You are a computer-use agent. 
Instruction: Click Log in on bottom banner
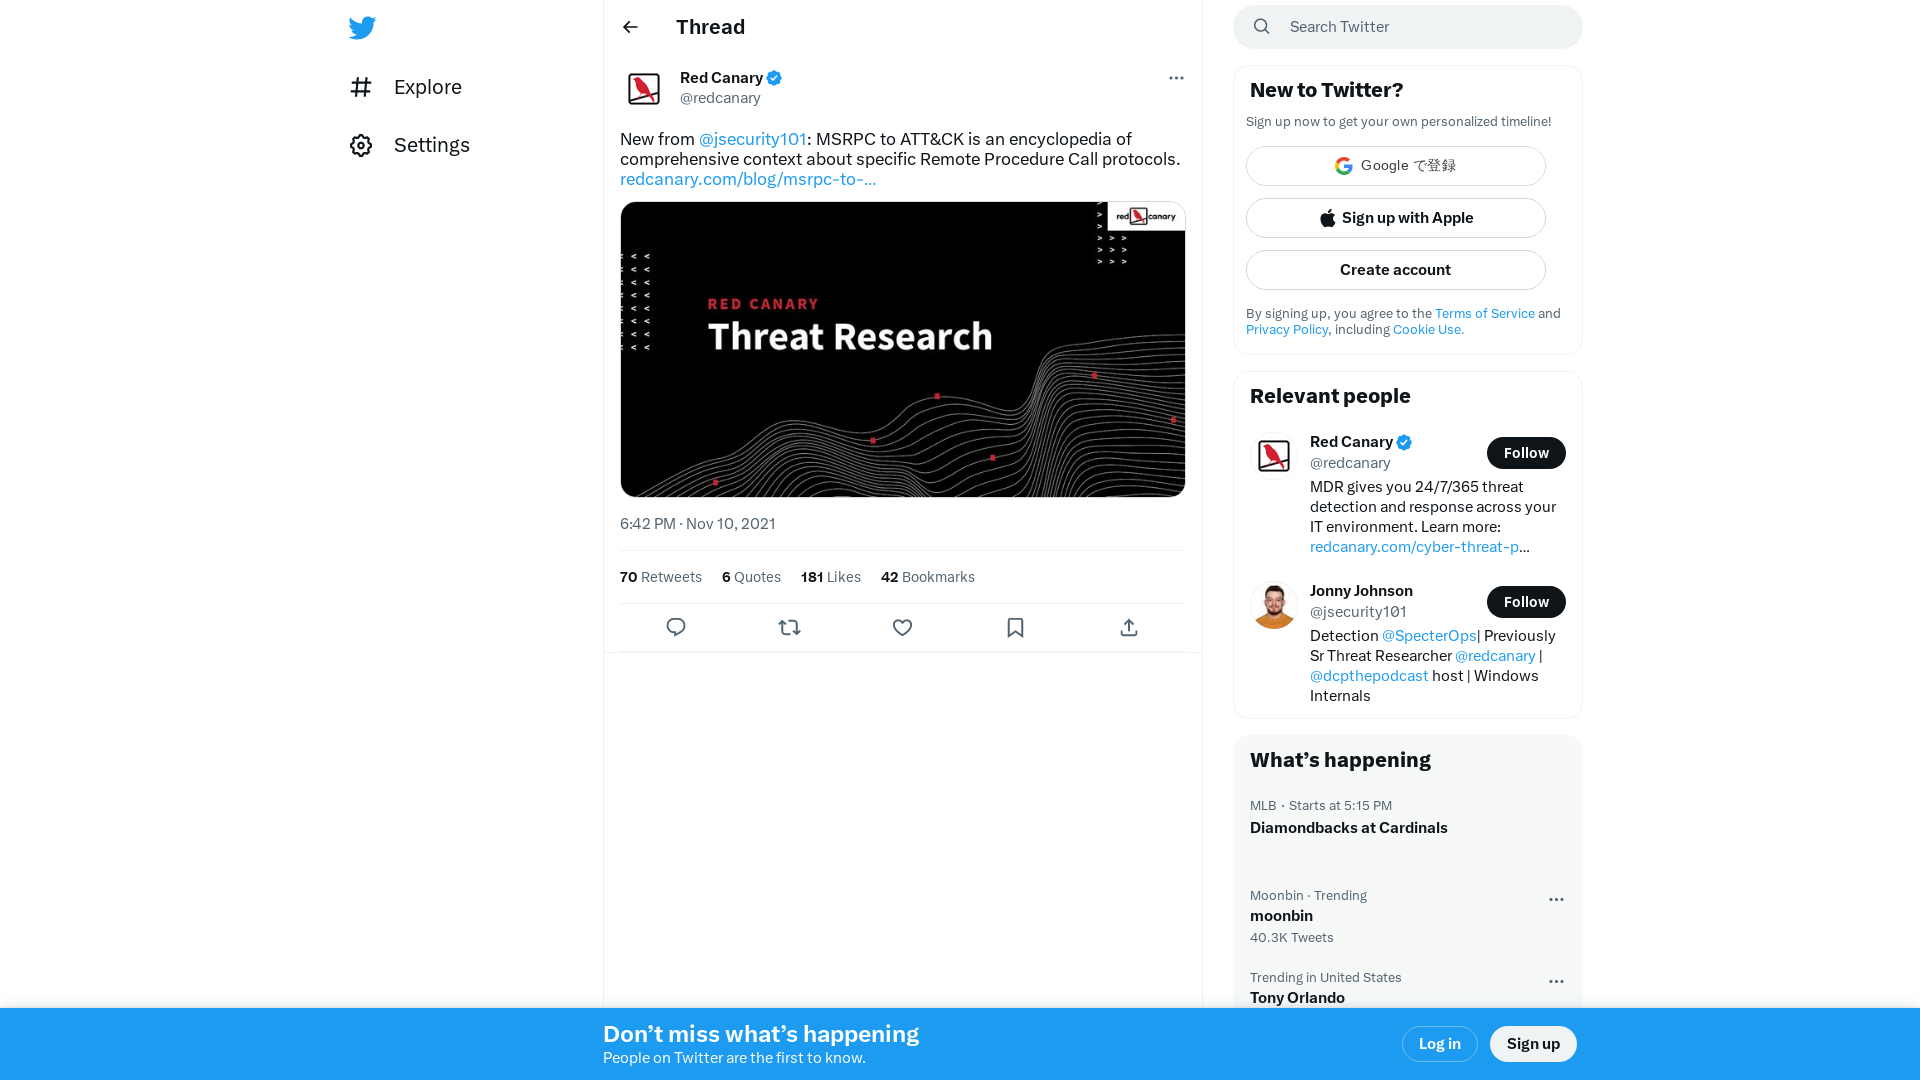1440,1044
